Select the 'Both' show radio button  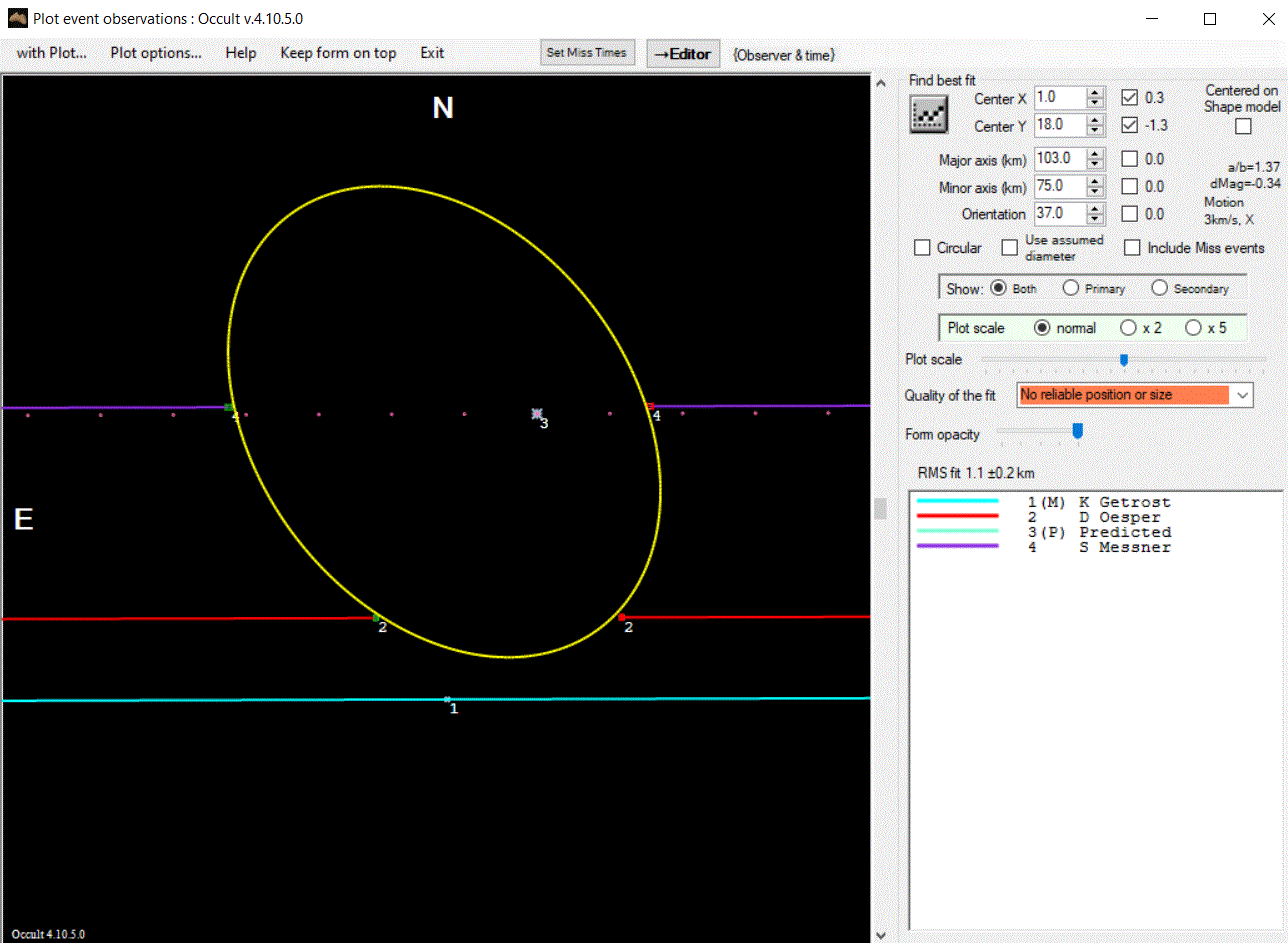click(998, 288)
